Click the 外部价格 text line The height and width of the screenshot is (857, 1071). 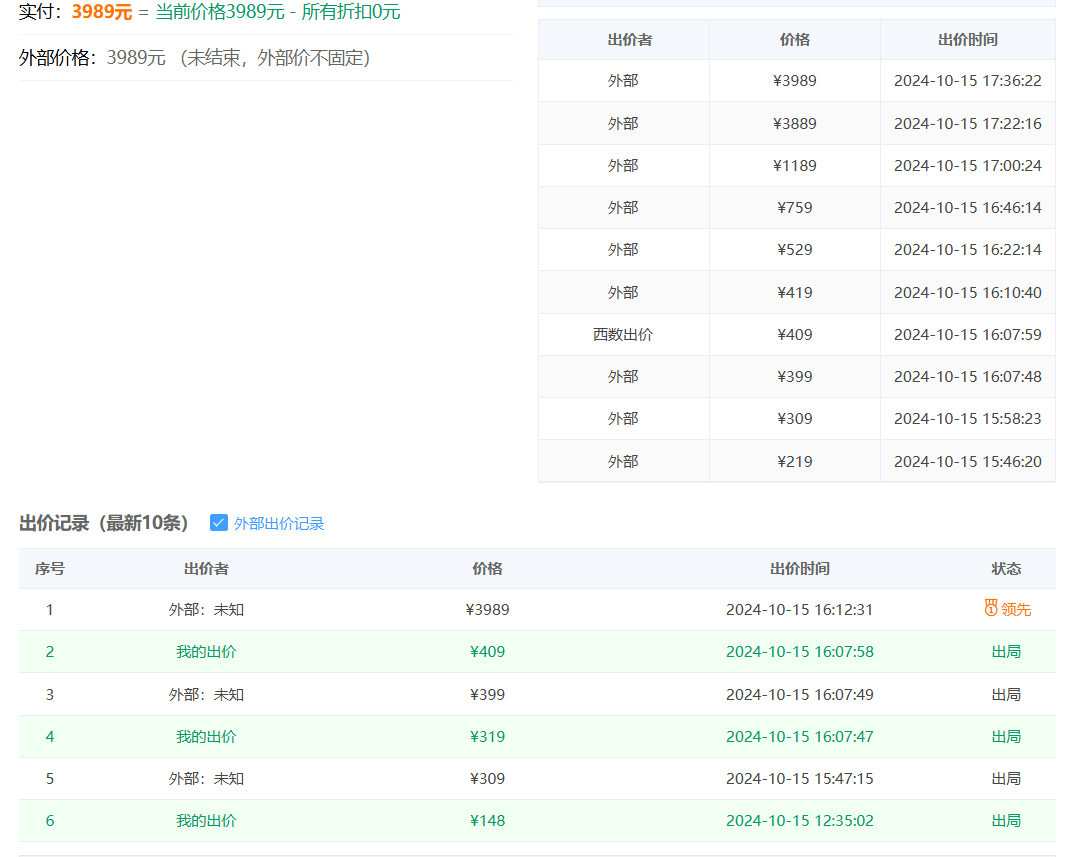(195, 58)
